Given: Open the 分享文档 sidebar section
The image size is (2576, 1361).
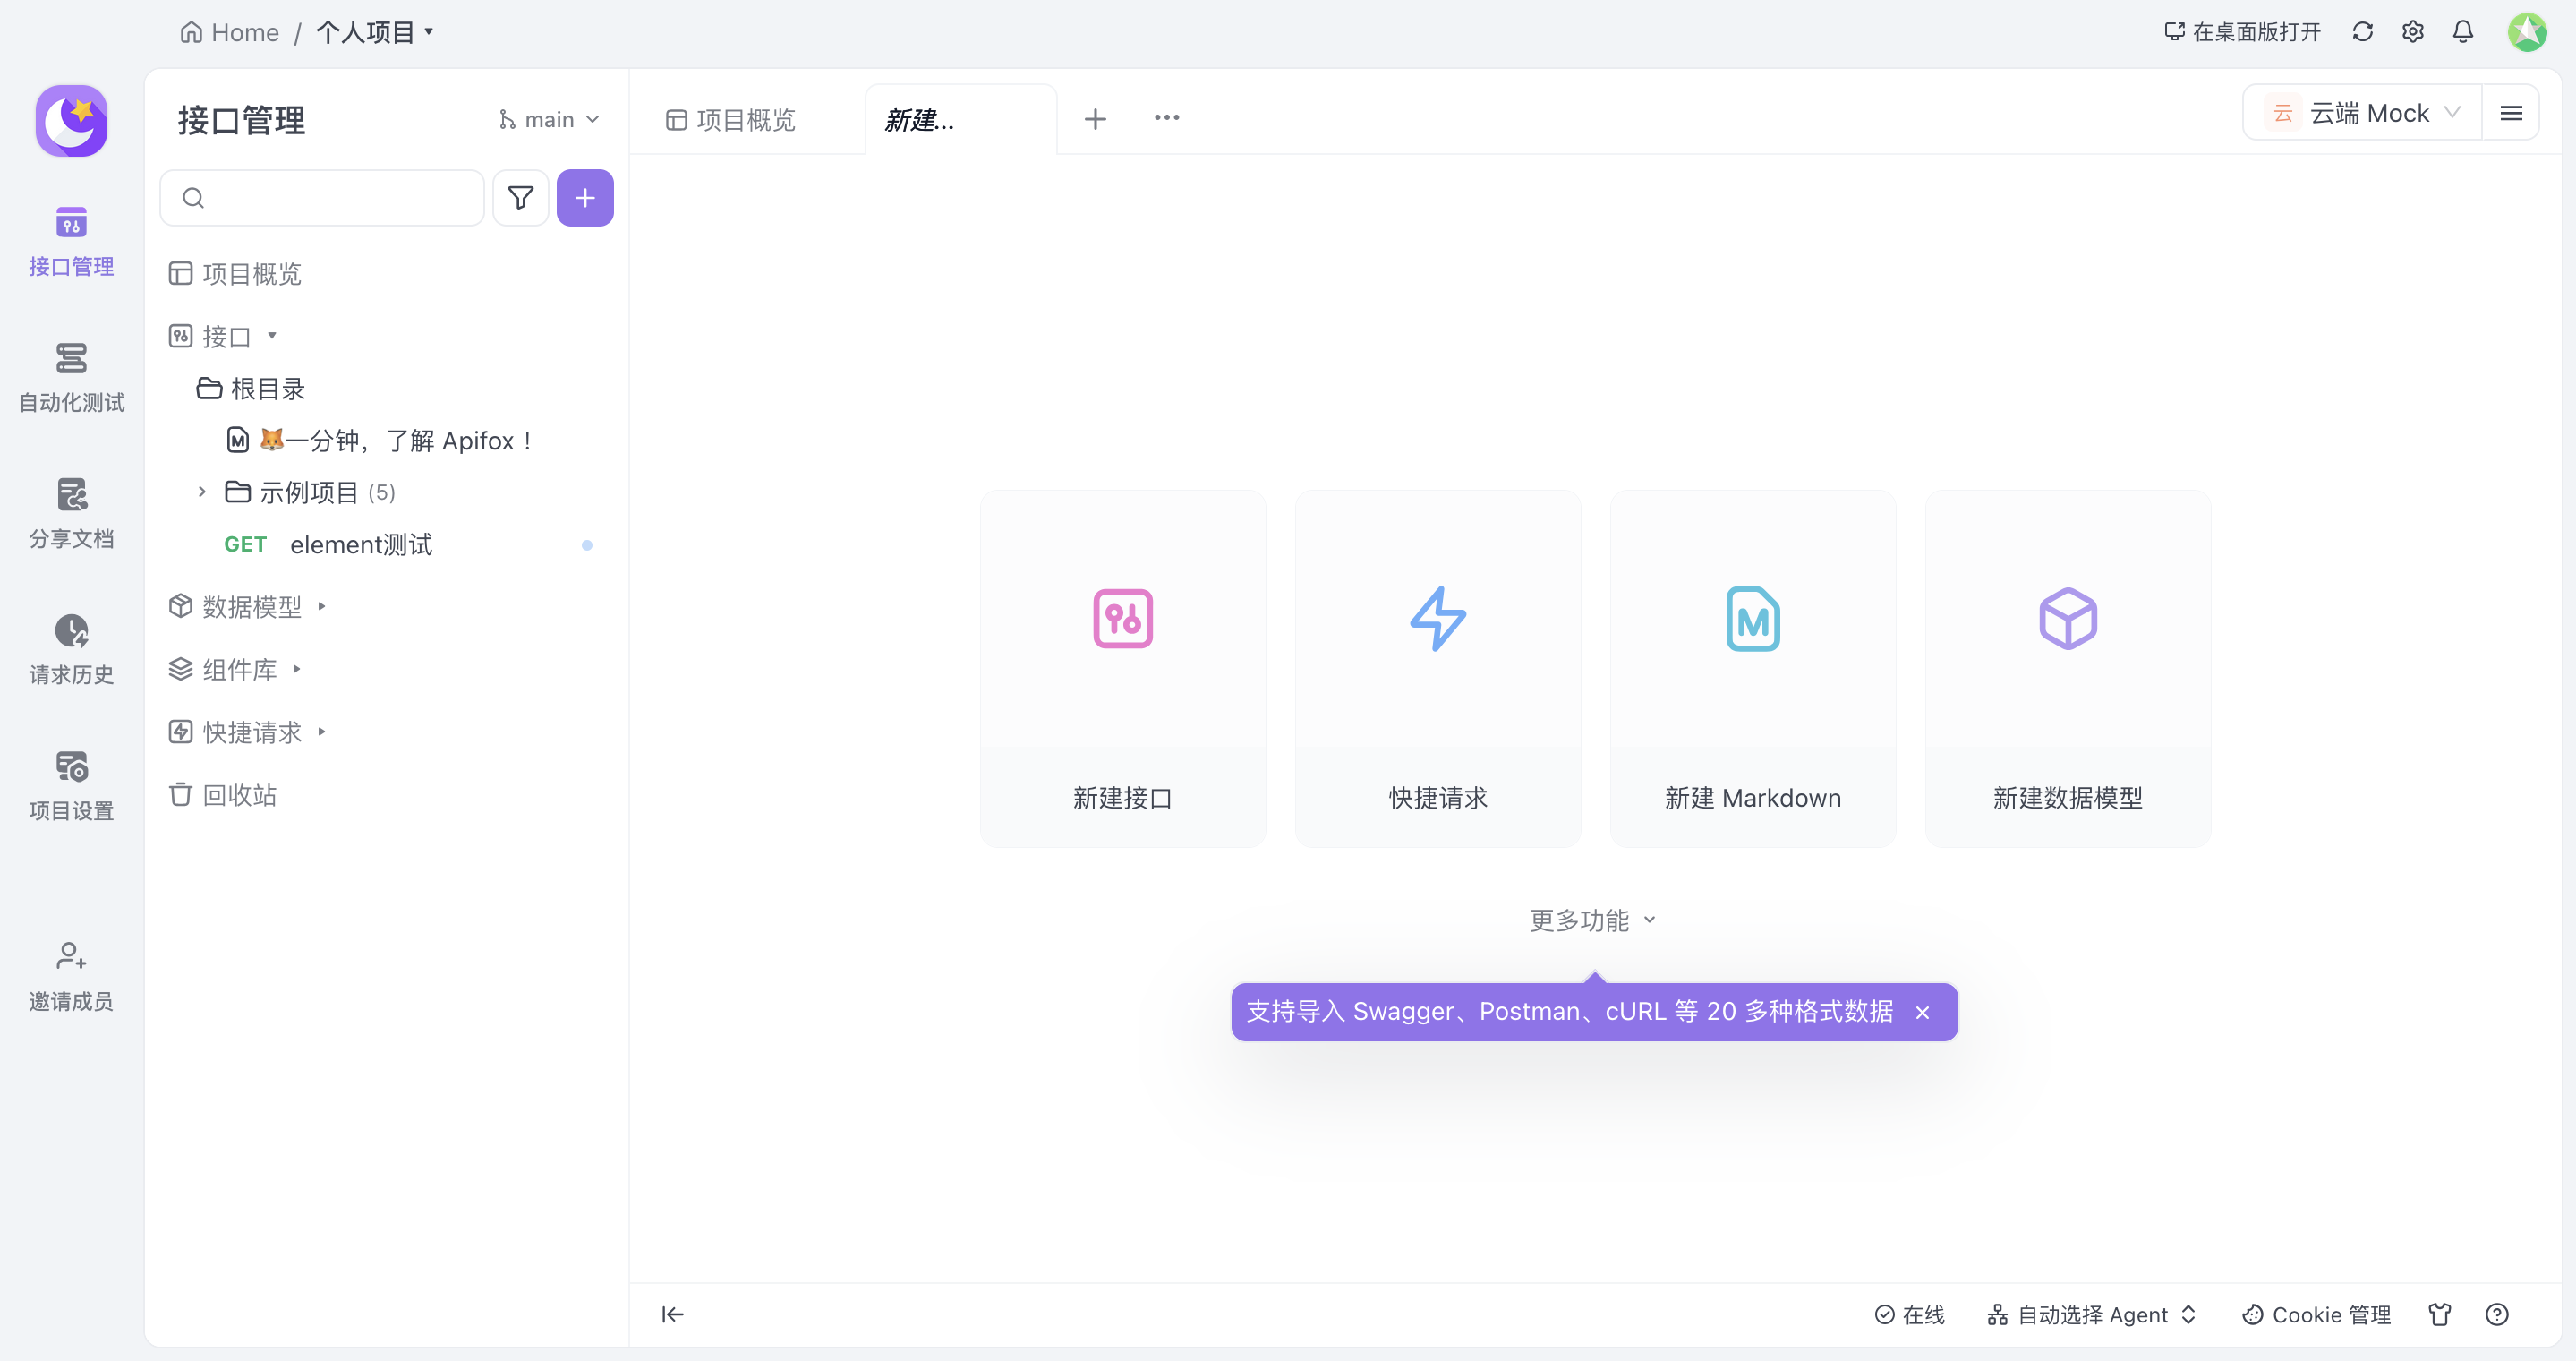Looking at the screenshot, I should click(71, 512).
